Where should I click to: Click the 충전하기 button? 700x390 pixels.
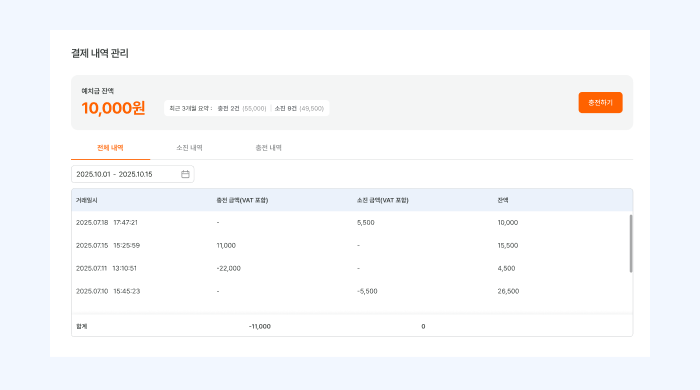click(600, 103)
